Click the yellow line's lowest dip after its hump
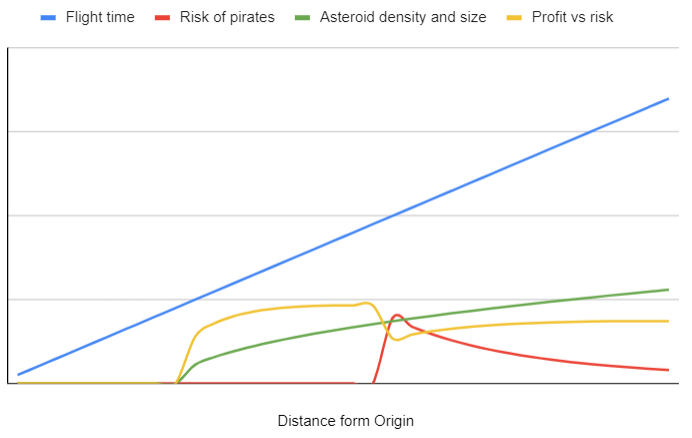This screenshot has height=438, width=692. (398, 340)
